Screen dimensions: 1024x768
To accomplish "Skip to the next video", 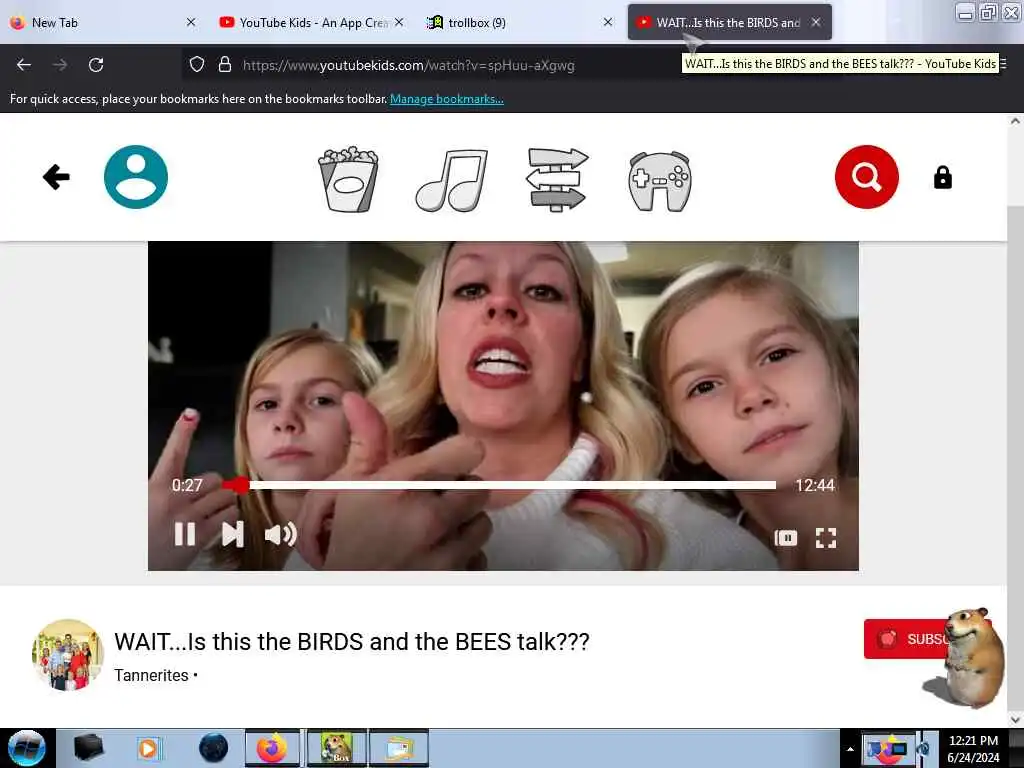I will [x=232, y=534].
